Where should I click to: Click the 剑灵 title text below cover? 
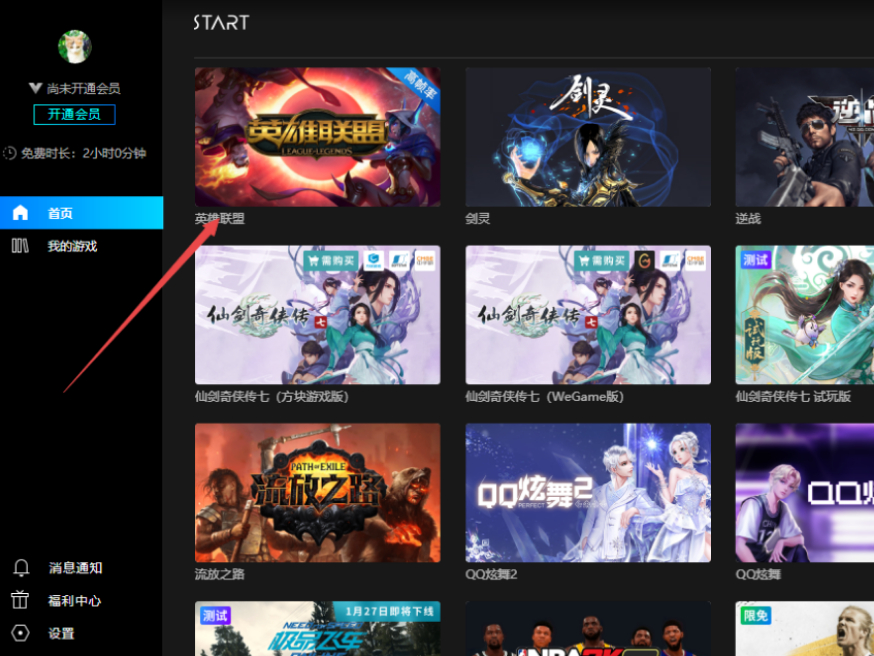478,218
